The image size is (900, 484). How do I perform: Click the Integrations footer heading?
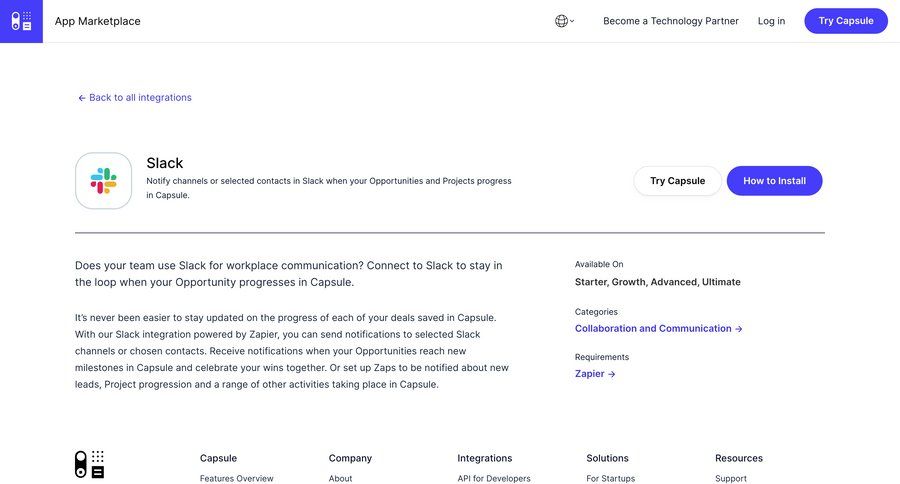pyautogui.click(x=484, y=458)
